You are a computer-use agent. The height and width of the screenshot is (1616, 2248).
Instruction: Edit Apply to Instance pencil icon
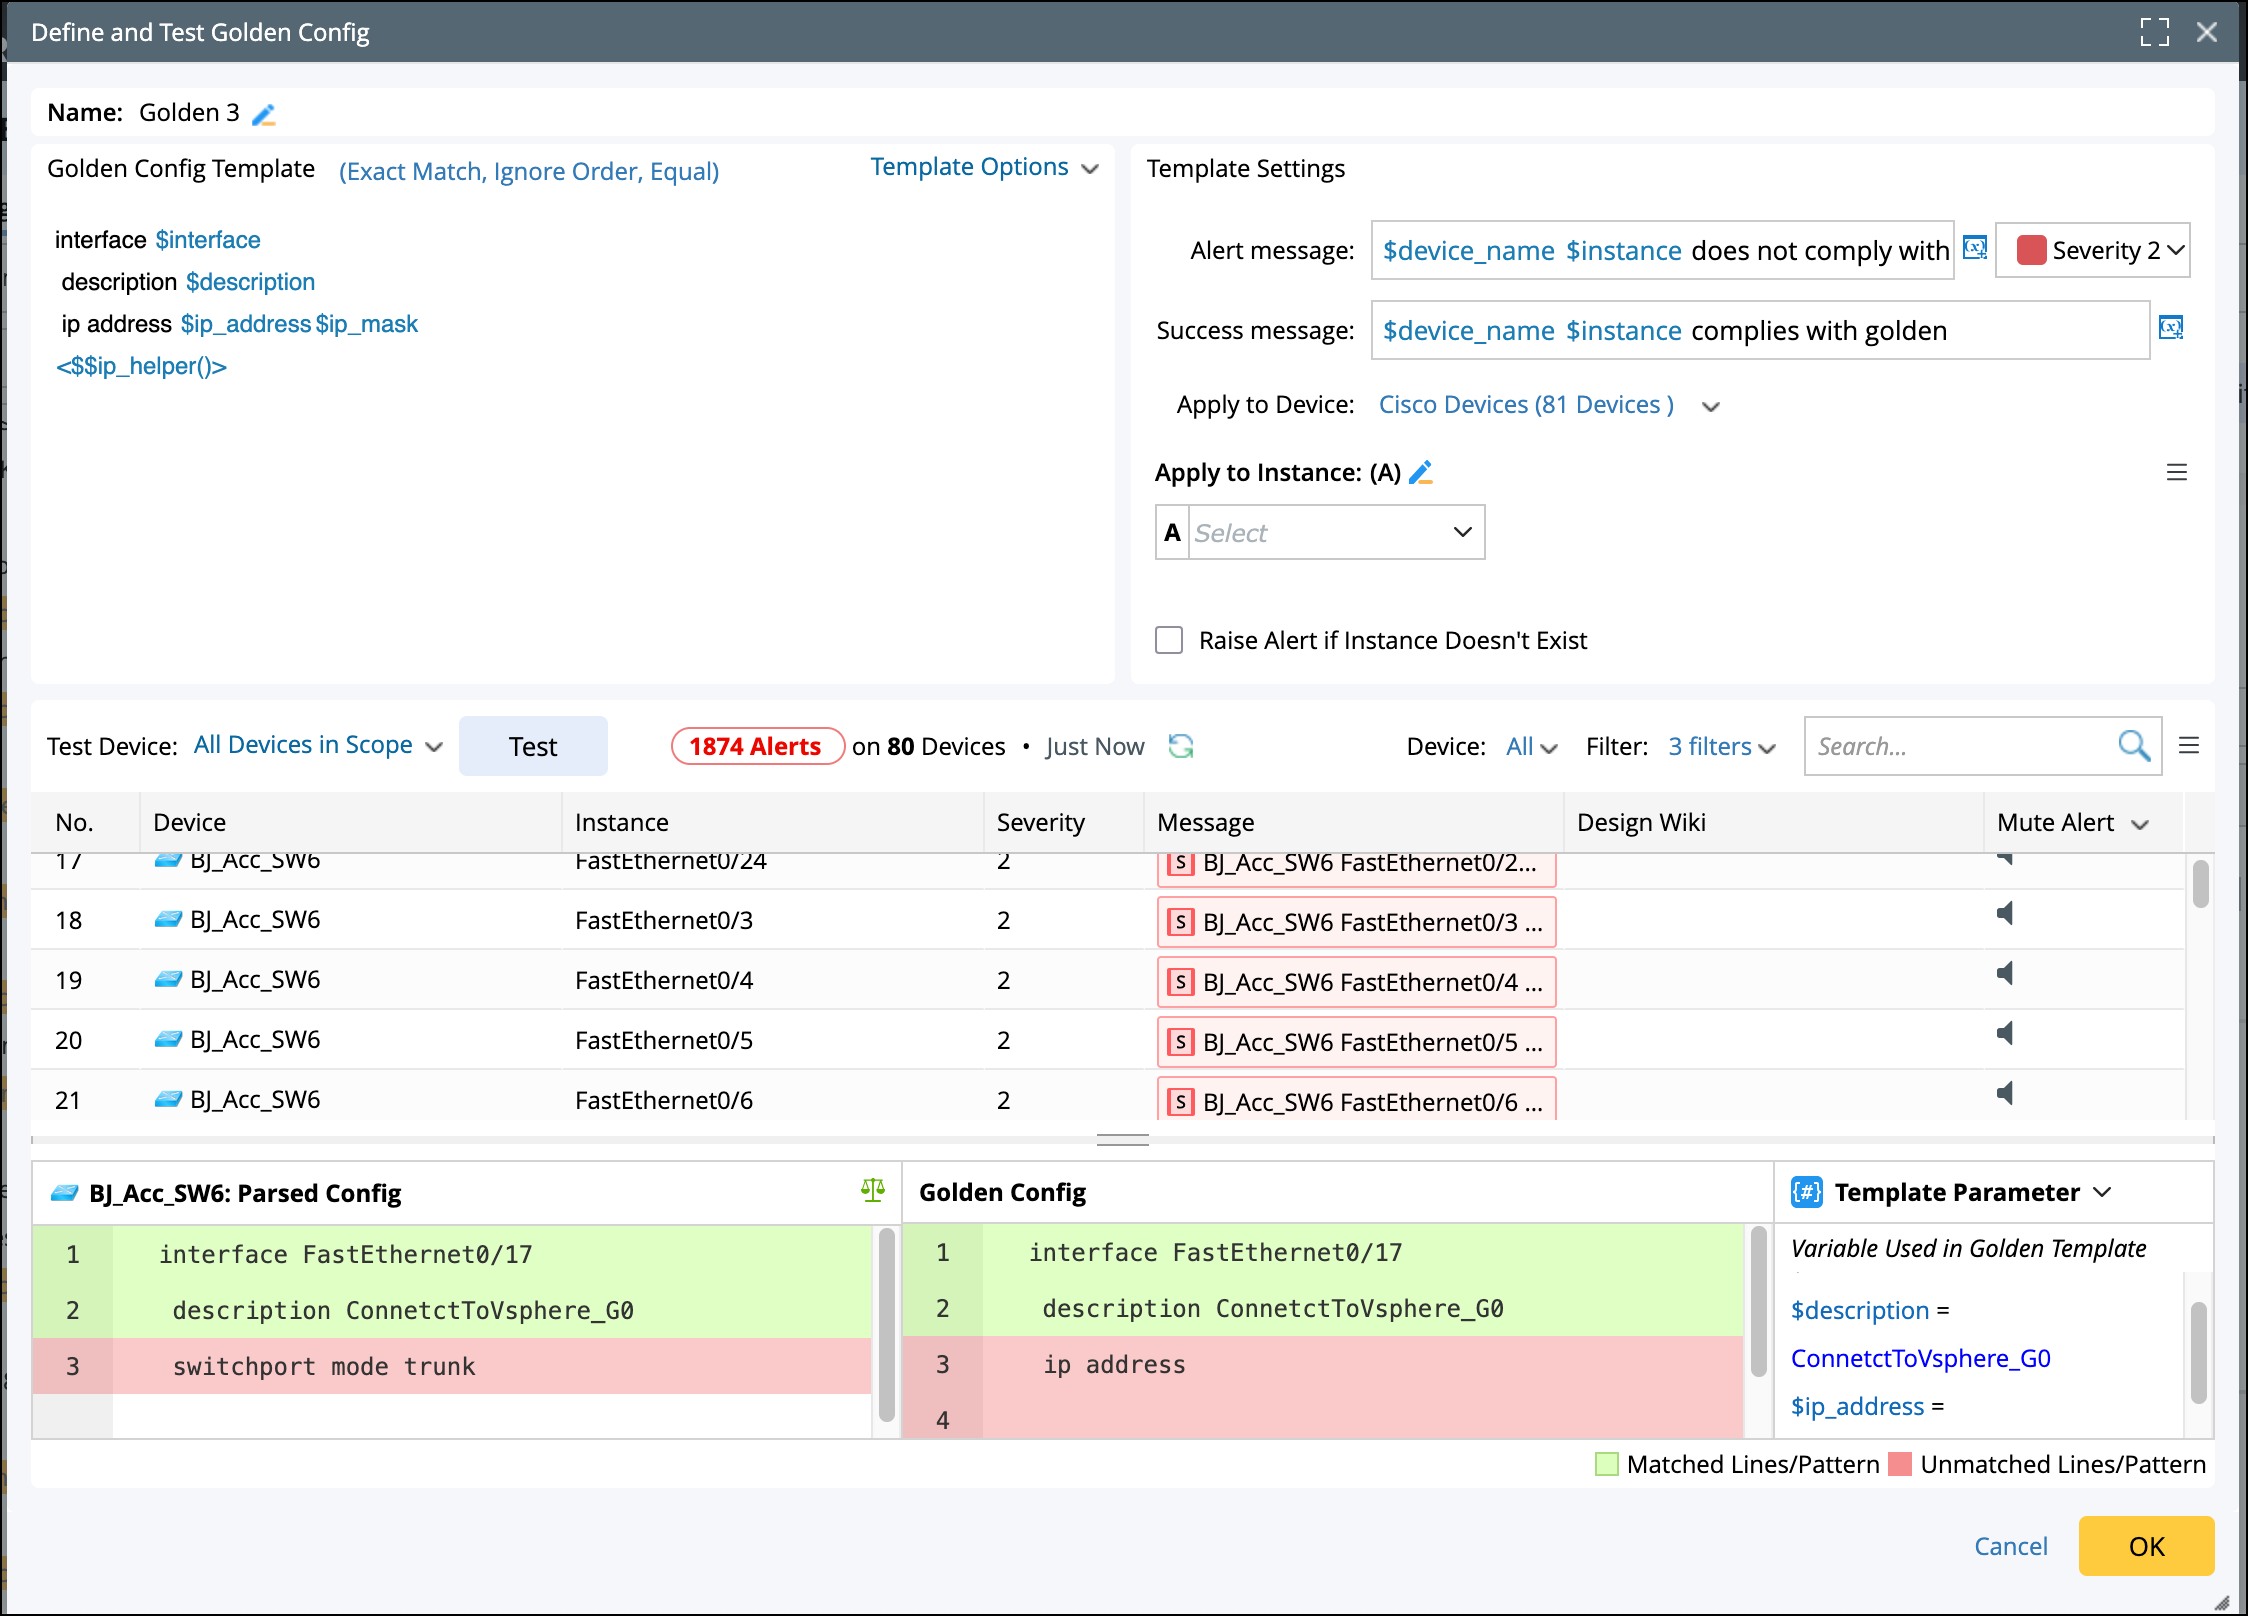(1421, 472)
